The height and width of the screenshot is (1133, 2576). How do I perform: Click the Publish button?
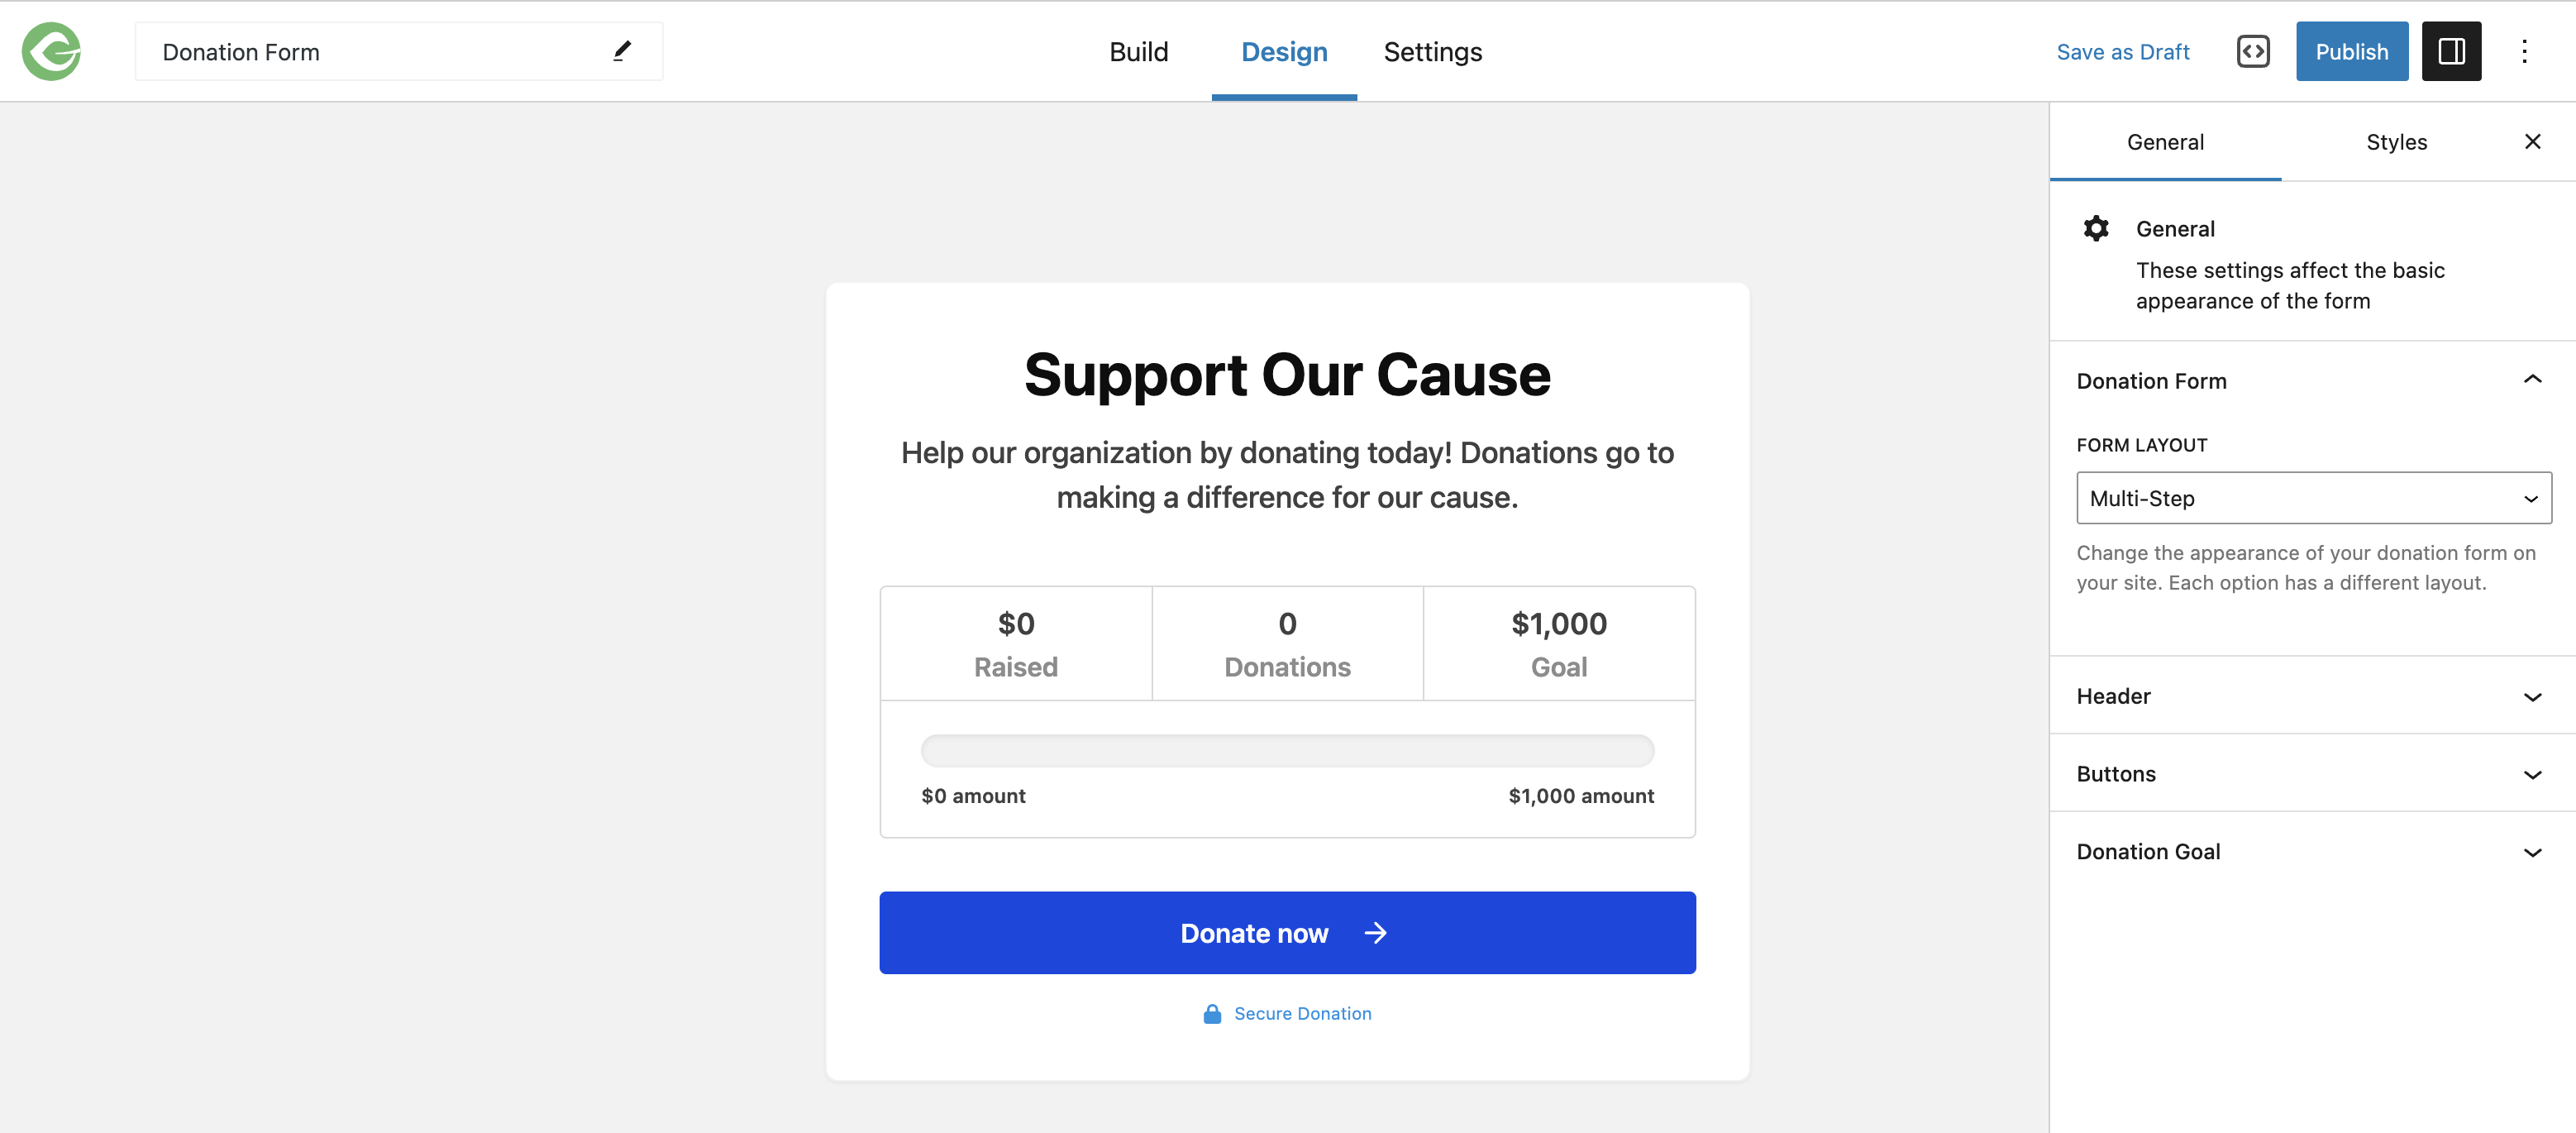[2351, 51]
